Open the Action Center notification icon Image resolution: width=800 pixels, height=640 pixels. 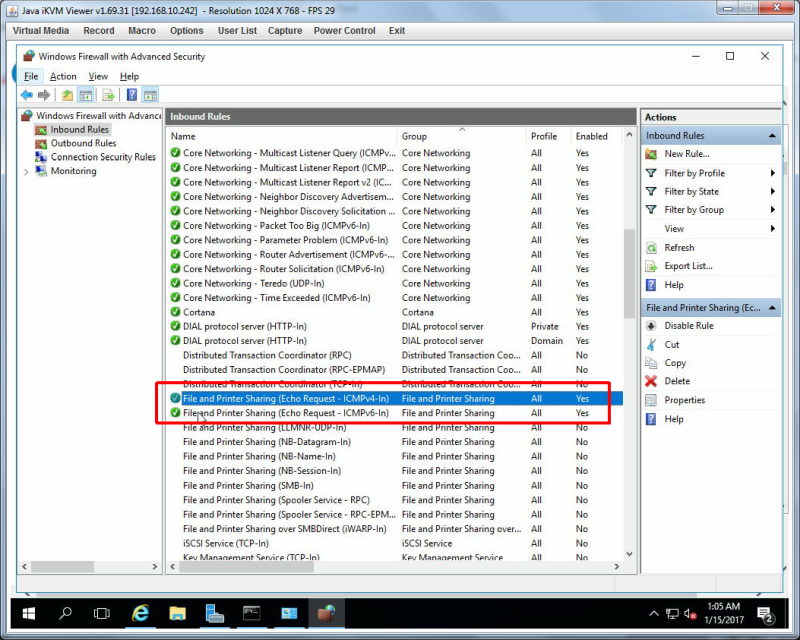[x=766, y=614]
